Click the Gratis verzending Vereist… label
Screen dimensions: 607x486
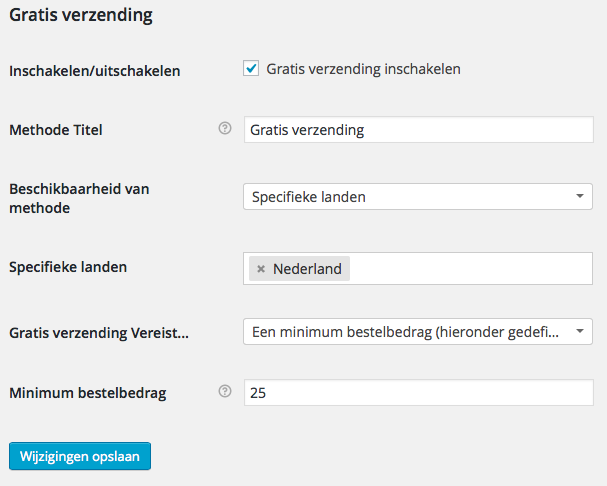coord(99,333)
